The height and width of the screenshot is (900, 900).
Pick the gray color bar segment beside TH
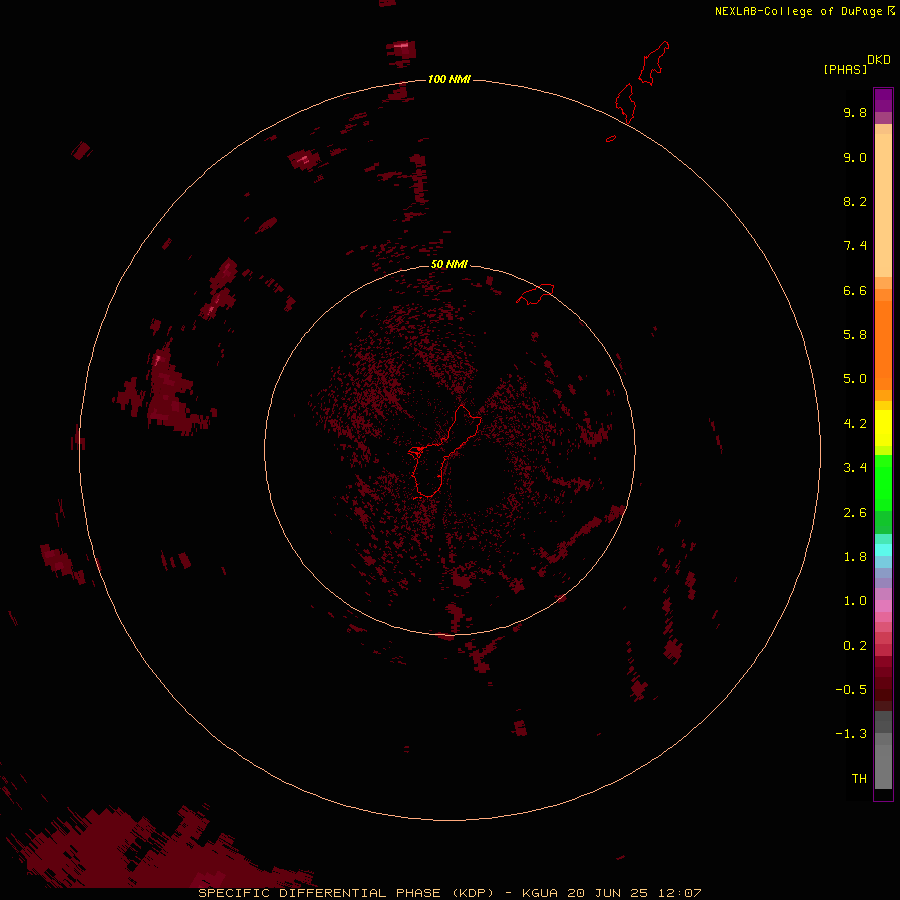pos(883,766)
